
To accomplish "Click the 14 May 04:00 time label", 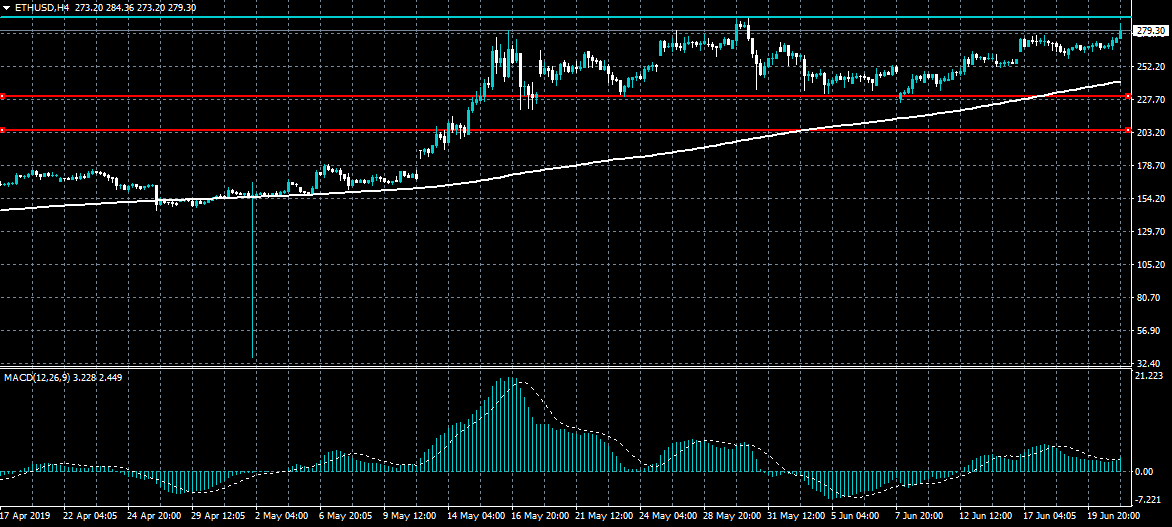I will pos(475,516).
